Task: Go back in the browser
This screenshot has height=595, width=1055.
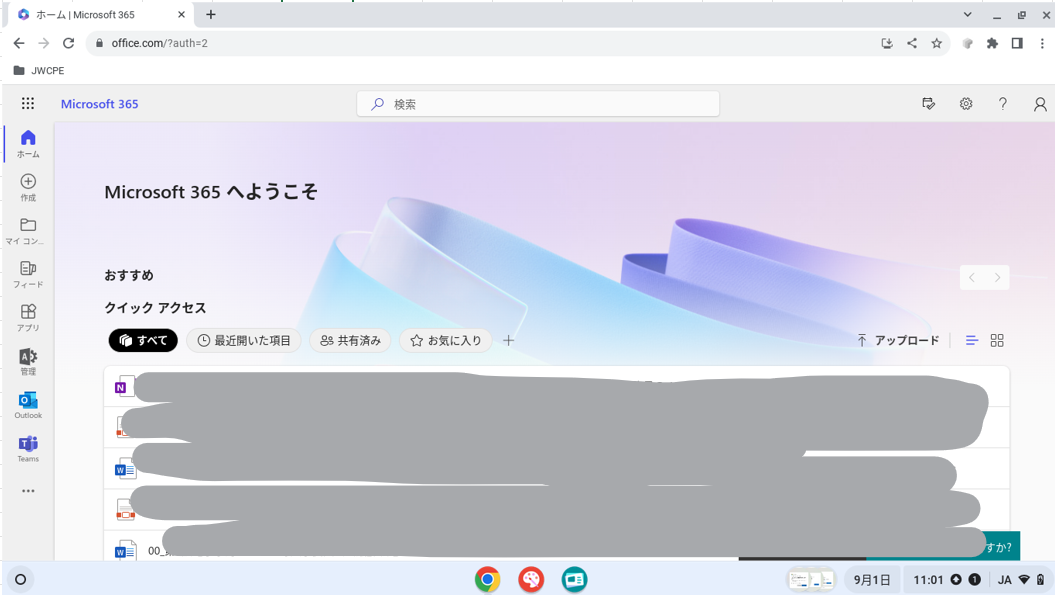Action: click(x=19, y=43)
